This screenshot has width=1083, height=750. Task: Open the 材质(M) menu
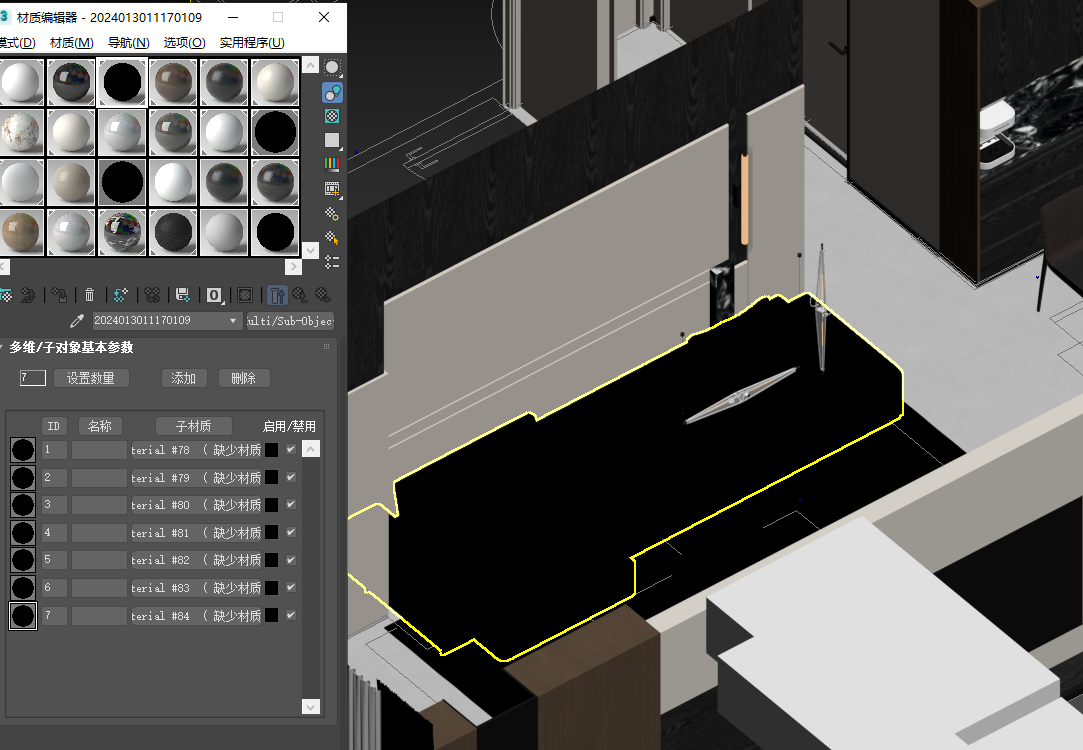(x=71, y=42)
